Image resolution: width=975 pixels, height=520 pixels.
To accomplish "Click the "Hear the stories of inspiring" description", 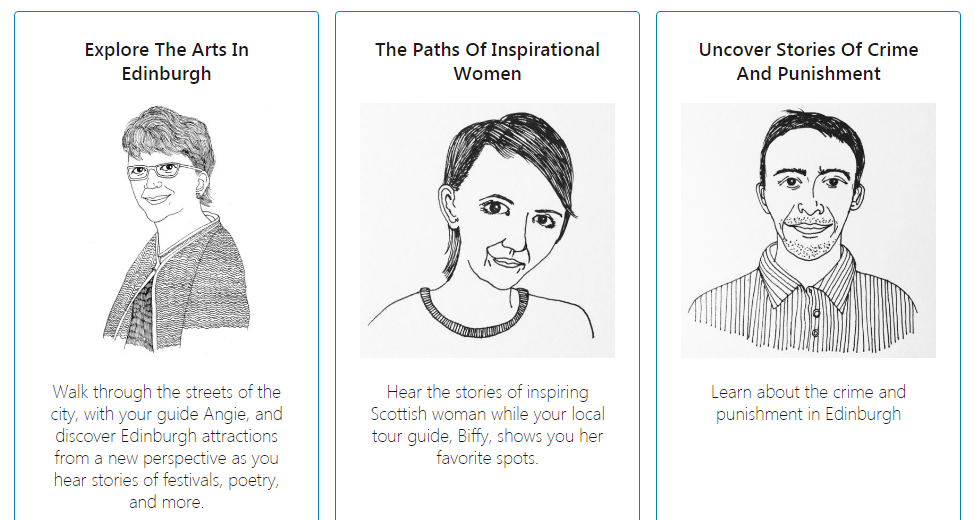I will pyautogui.click(x=488, y=425).
